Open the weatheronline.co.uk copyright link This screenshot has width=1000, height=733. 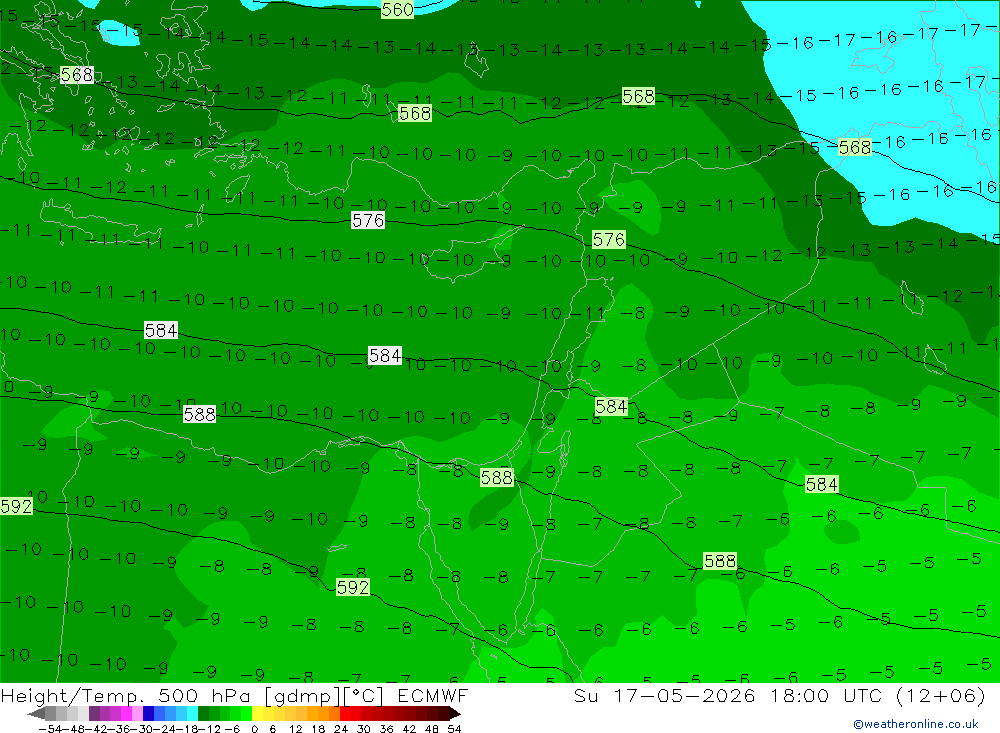916,724
